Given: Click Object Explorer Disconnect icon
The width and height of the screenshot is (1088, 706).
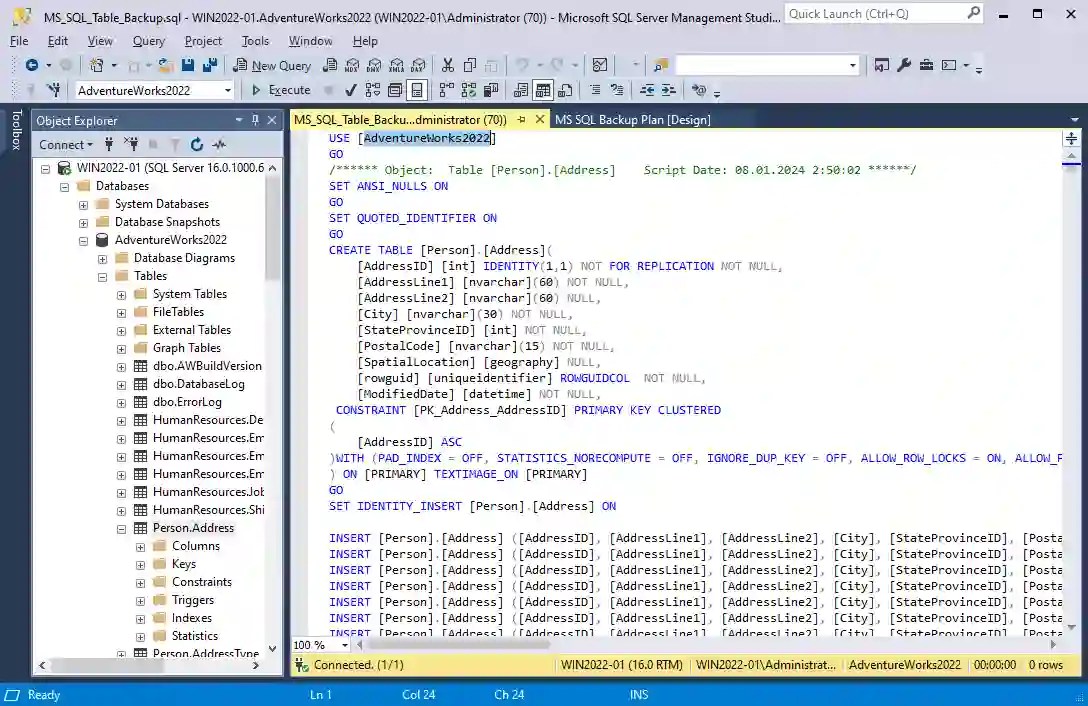Looking at the screenshot, I should pos(131,144).
